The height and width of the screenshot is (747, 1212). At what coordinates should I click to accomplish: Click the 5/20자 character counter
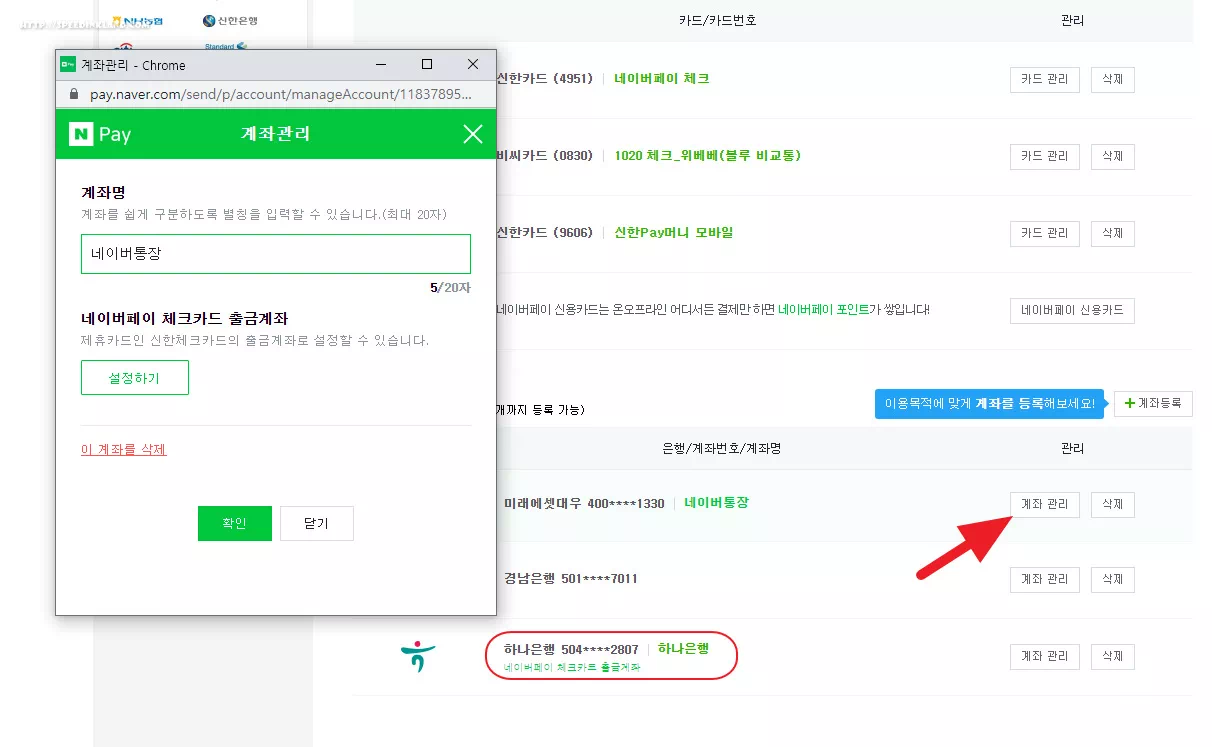[x=450, y=287]
